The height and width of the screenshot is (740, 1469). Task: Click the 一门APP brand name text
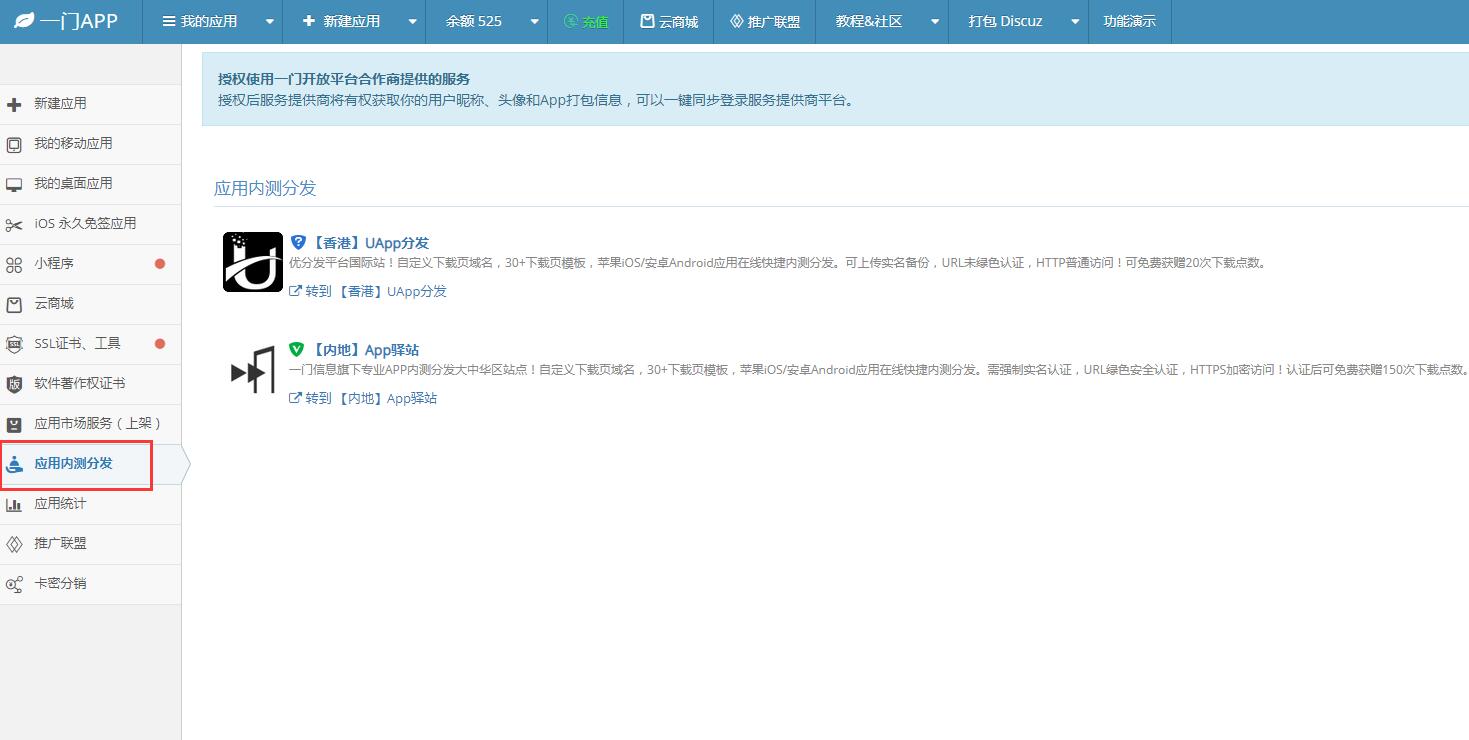click(x=79, y=21)
